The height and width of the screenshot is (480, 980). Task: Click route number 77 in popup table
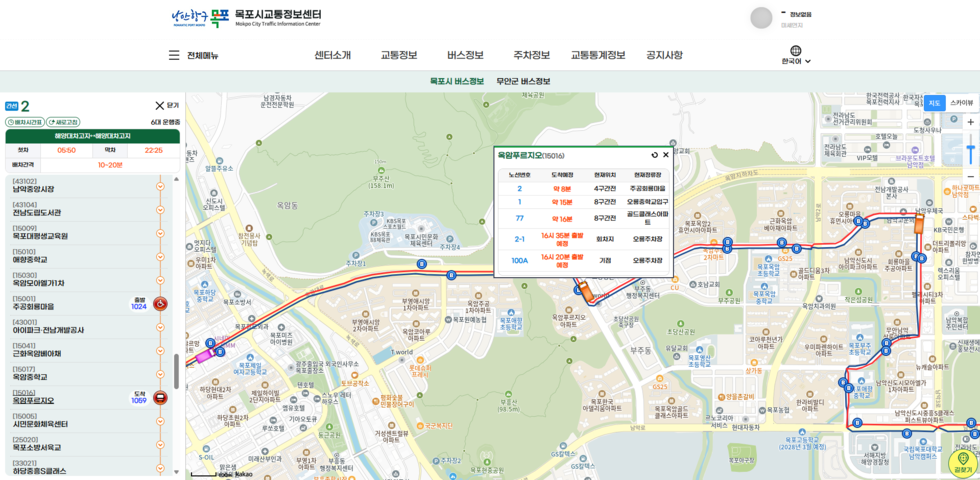pos(519,218)
